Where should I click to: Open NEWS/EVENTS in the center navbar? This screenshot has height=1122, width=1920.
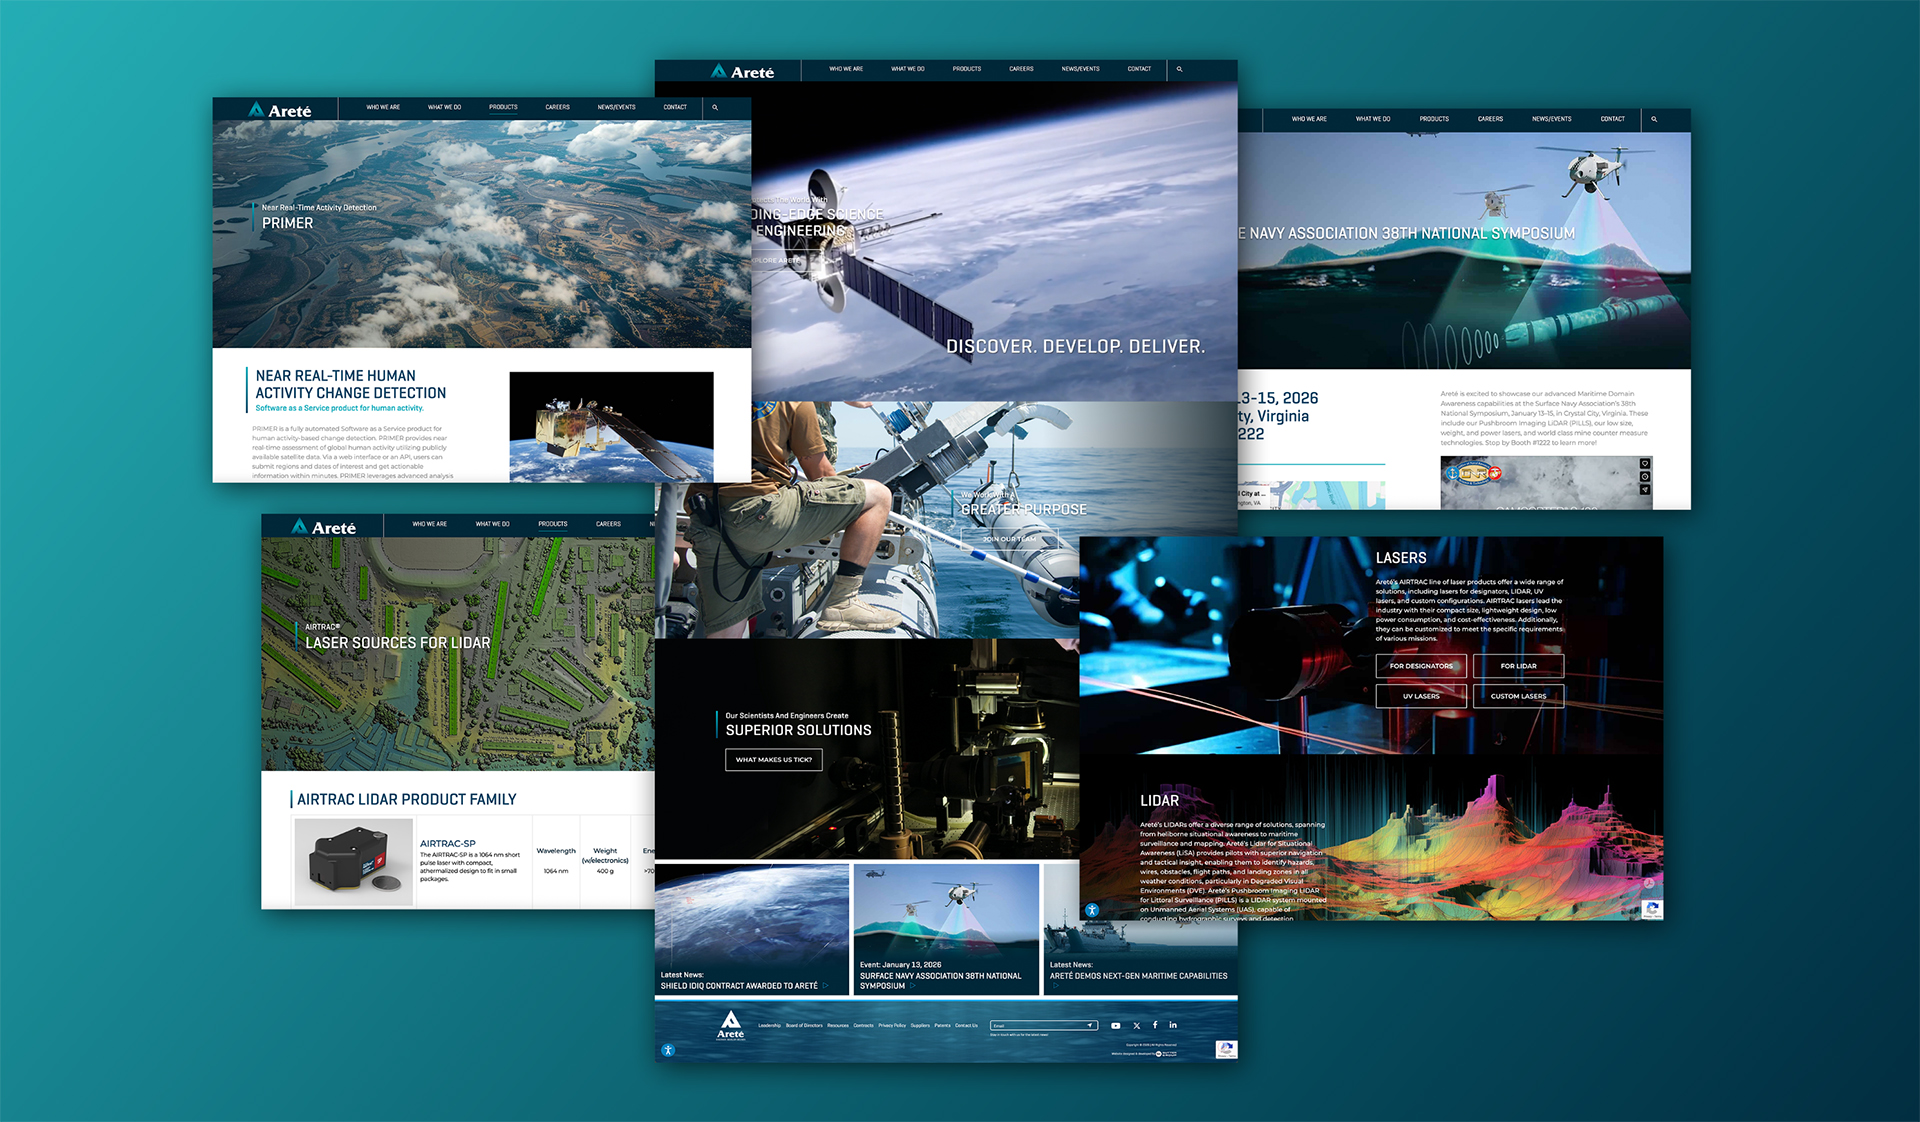coord(1080,69)
